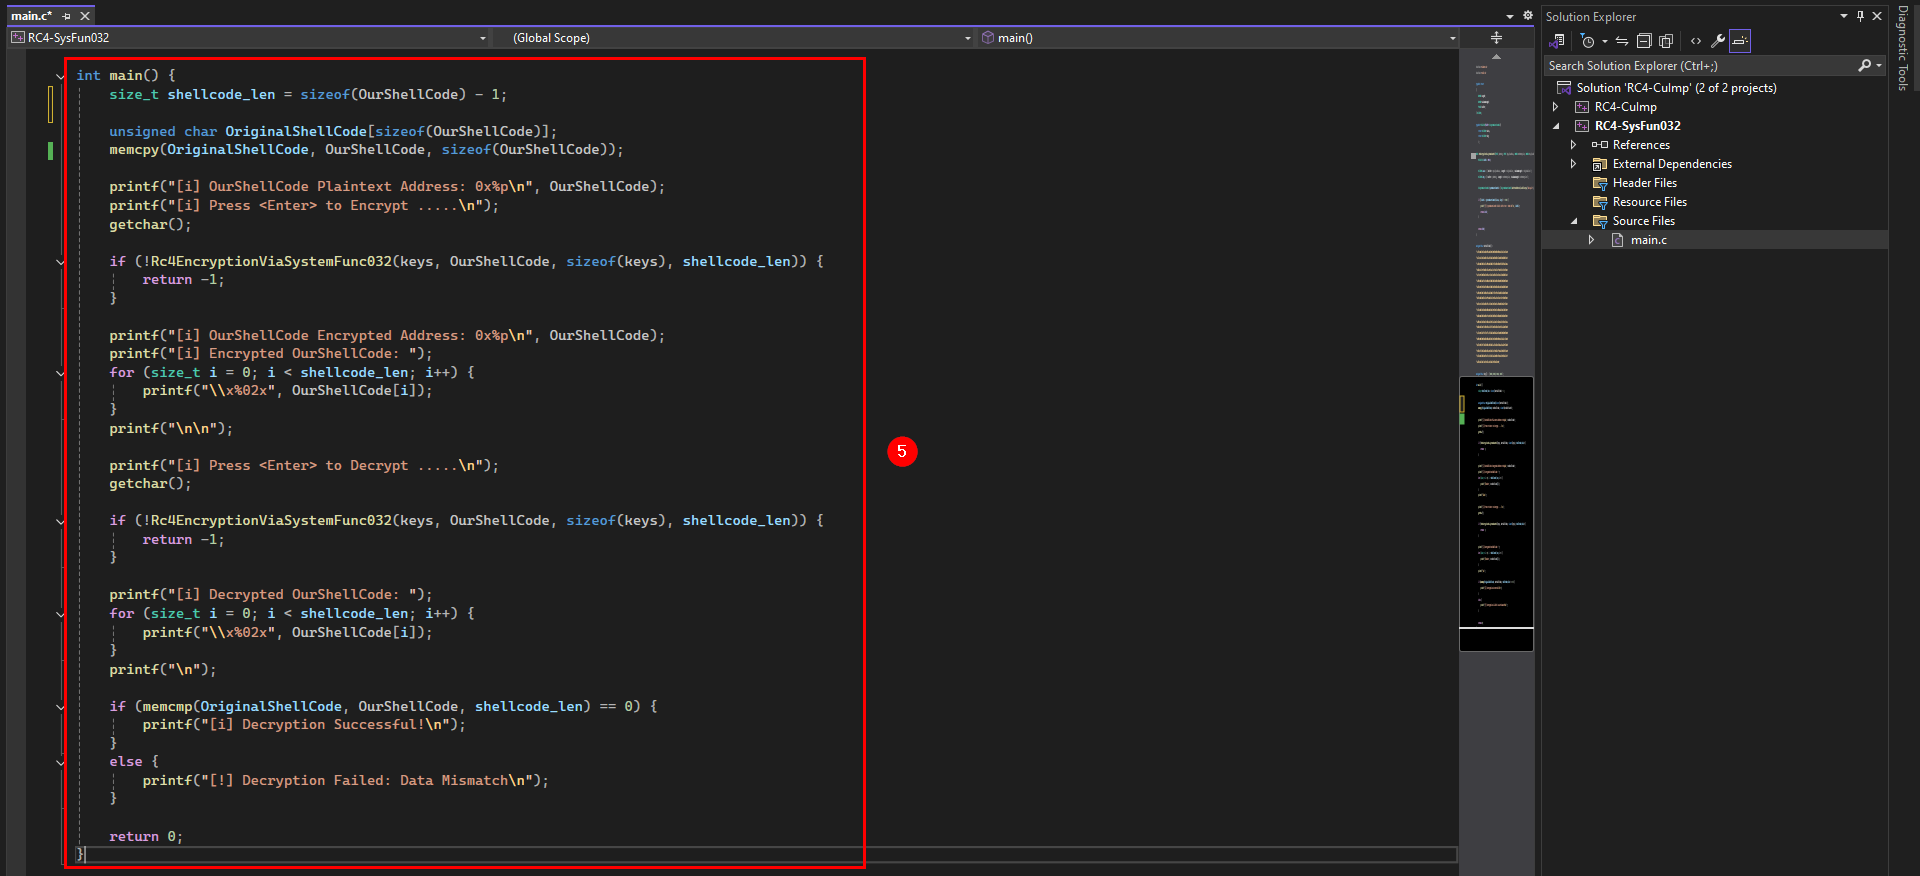Click the minimap scroll up arrow
This screenshot has width=1920, height=876.
[x=1496, y=56]
